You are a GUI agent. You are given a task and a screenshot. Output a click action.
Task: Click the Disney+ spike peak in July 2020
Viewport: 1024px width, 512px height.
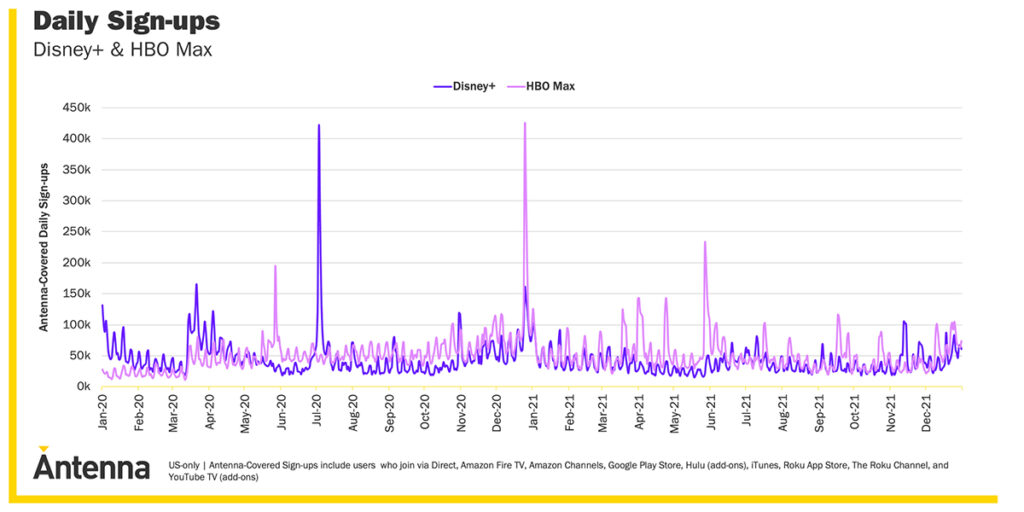319,126
